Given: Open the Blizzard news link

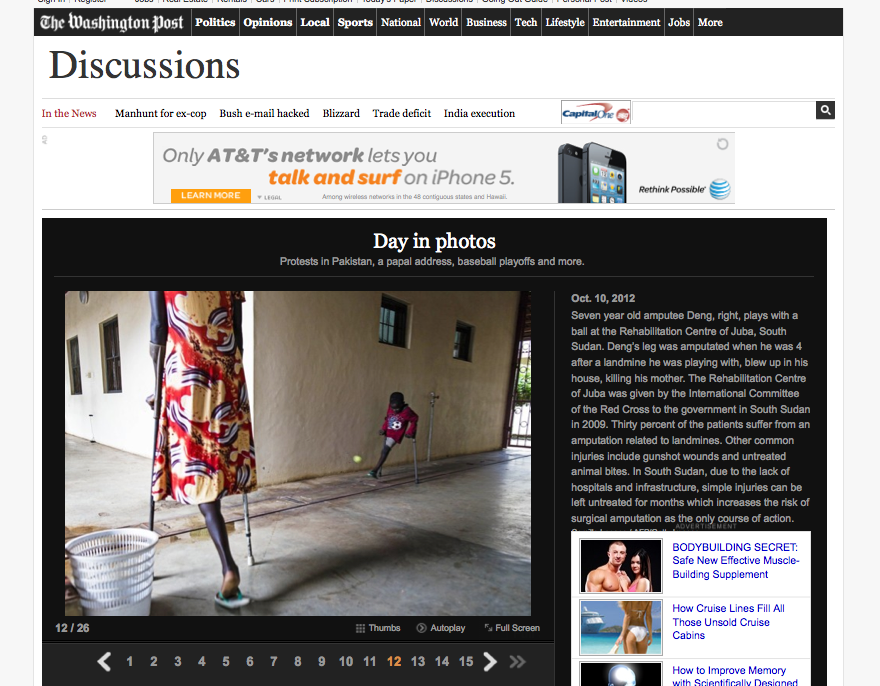Looking at the screenshot, I should point(341,113).
